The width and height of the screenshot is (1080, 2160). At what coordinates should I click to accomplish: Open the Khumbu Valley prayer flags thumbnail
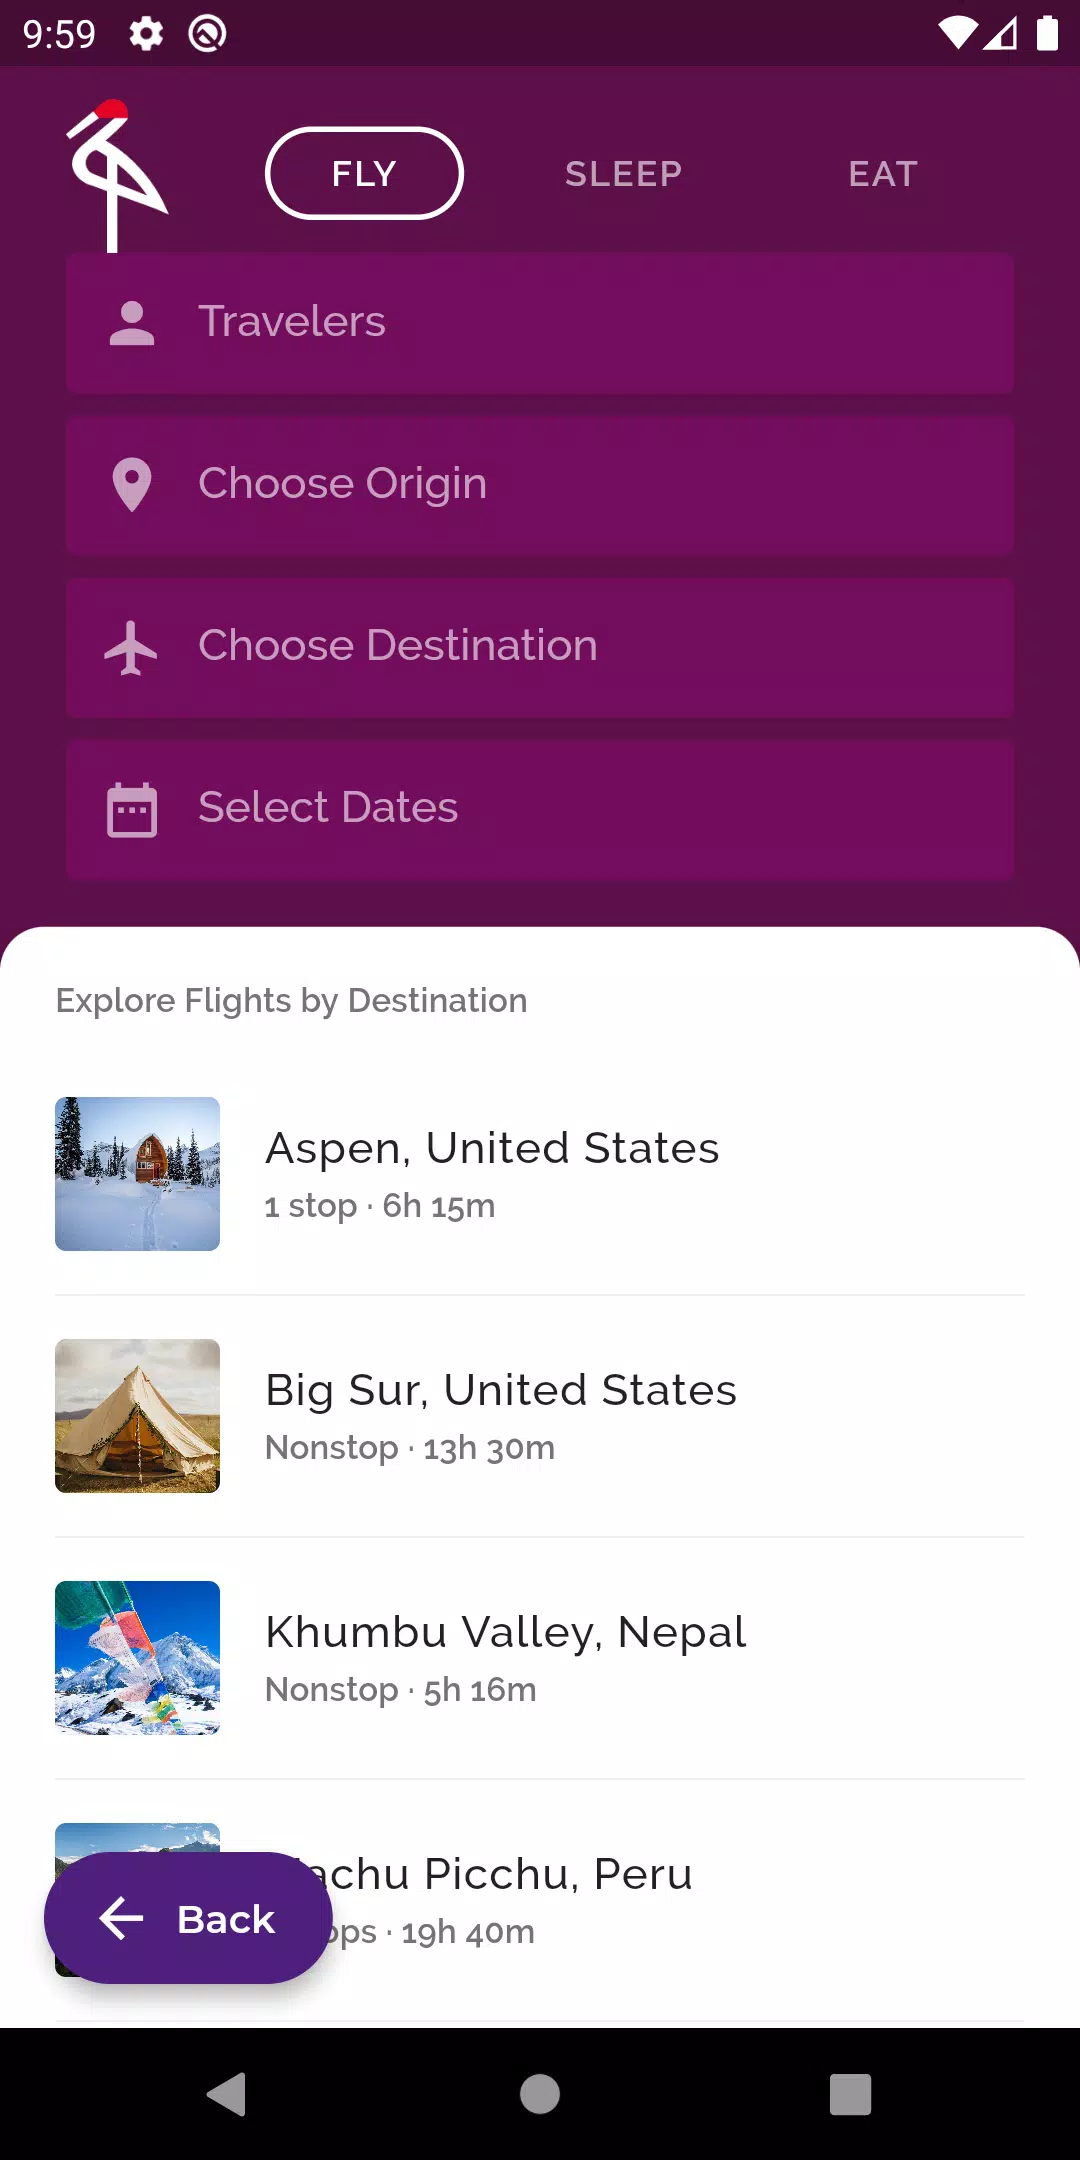137,1658
